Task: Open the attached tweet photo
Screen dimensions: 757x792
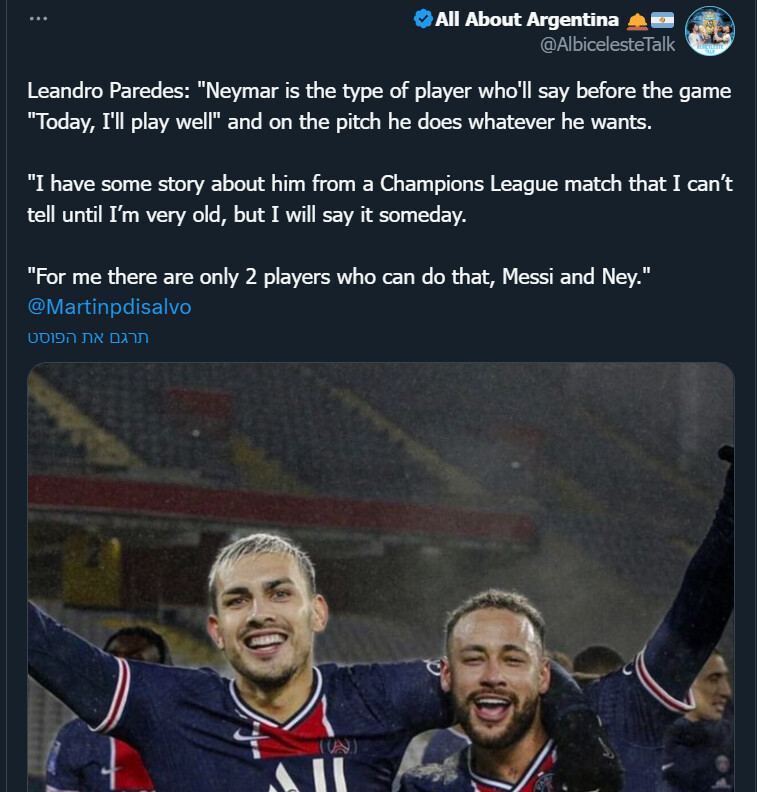Action: 381,577
